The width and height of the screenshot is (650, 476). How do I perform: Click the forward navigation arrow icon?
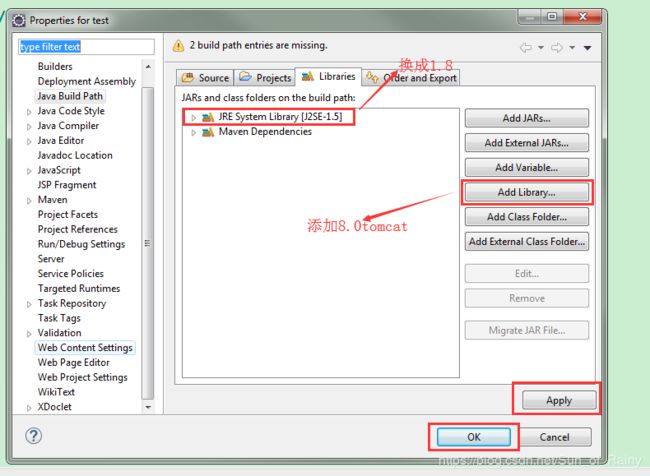click(x=557, y=47)
